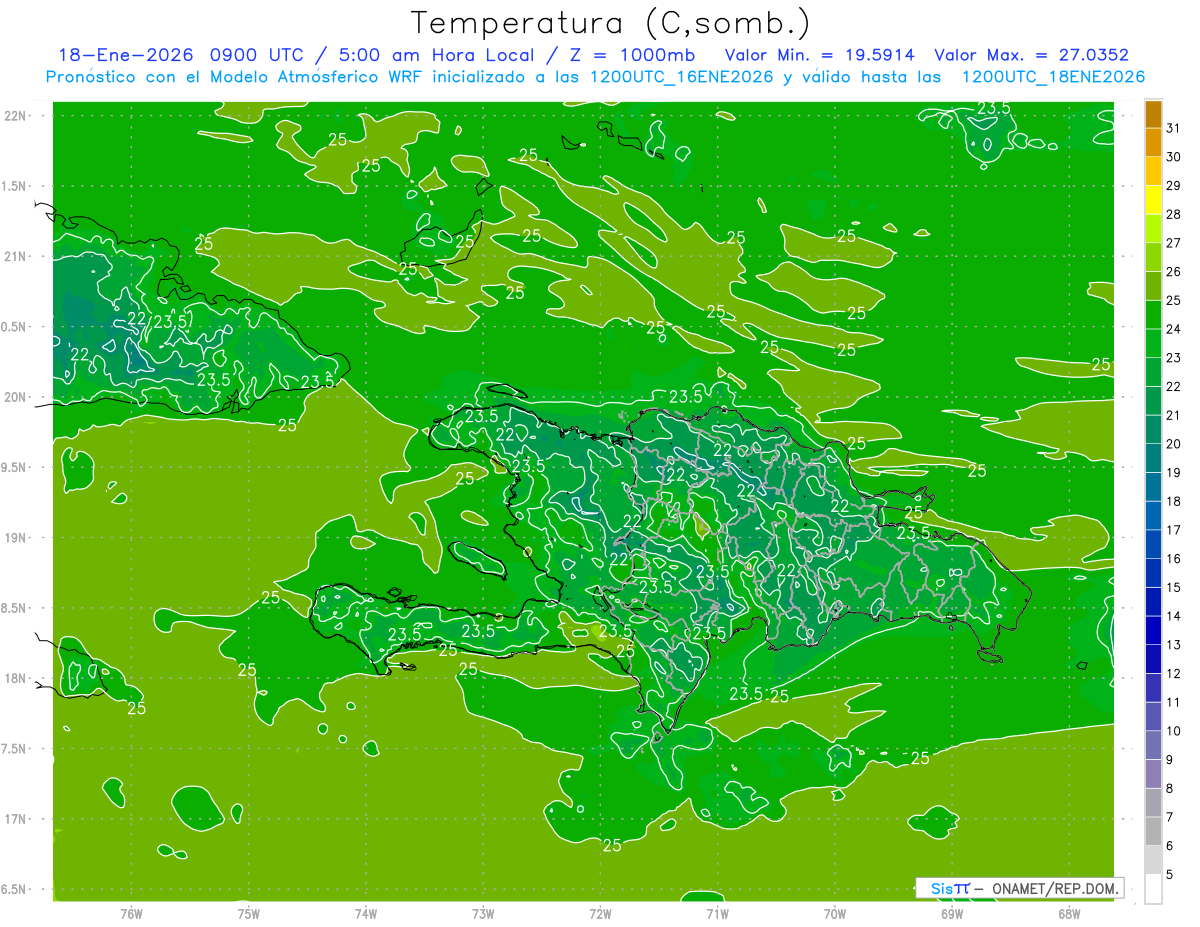Click the 'Z = 1000mb' level label

pos(630,55)
